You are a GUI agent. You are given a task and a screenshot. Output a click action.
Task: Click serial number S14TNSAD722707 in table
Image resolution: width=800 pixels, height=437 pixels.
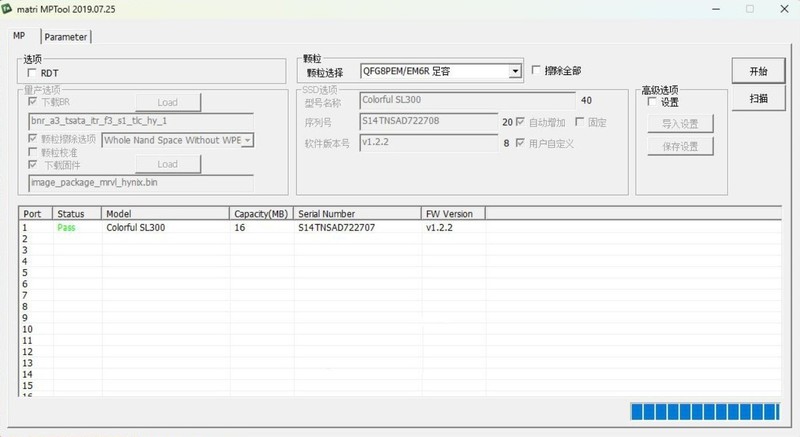[337, 227]
